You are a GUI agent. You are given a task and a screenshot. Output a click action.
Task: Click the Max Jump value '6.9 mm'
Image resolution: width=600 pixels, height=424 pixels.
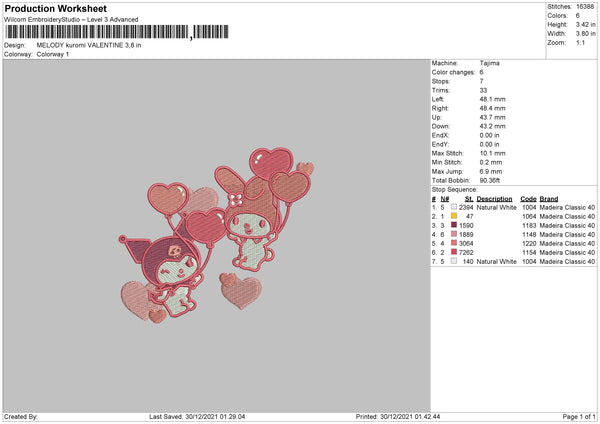[491, 171]
